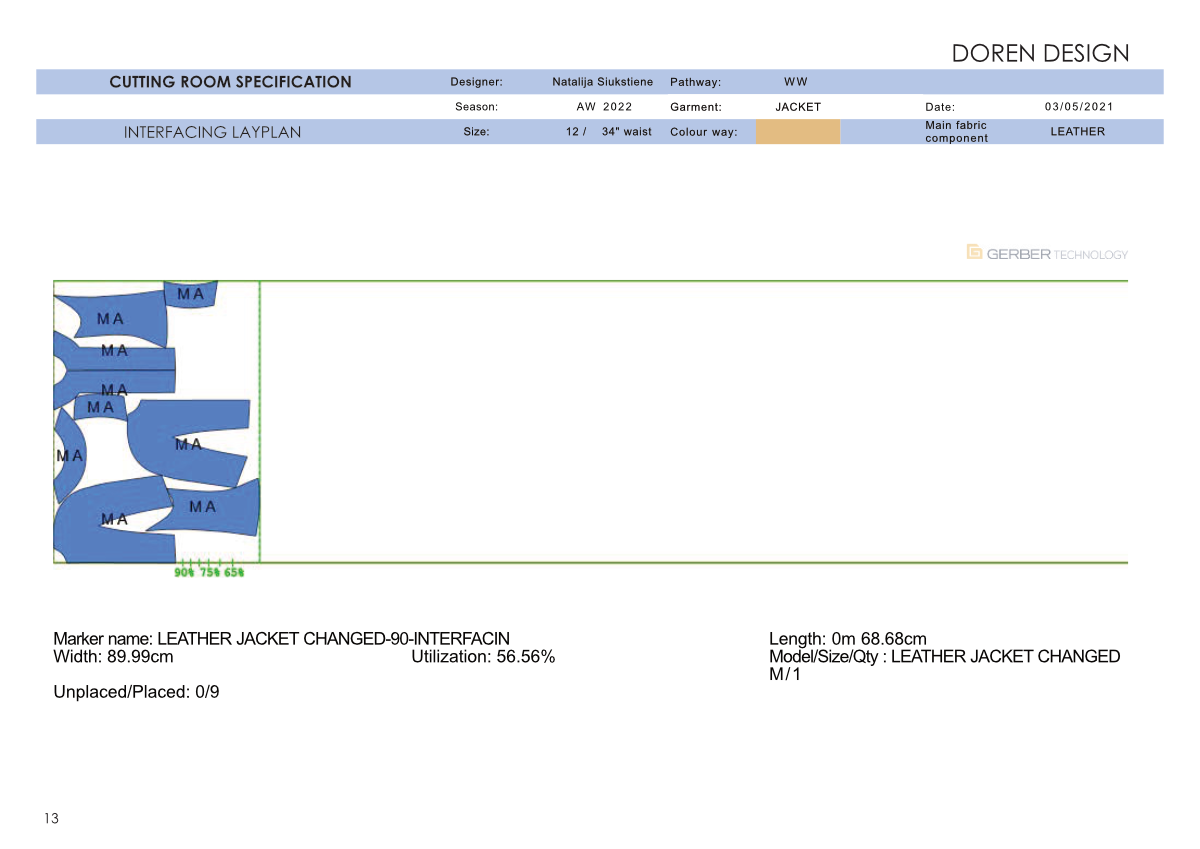Click the "Unplaced/Placed: 0/9" text
Image resolution: width=1200 pixels, height=849 pixels.
136,691
